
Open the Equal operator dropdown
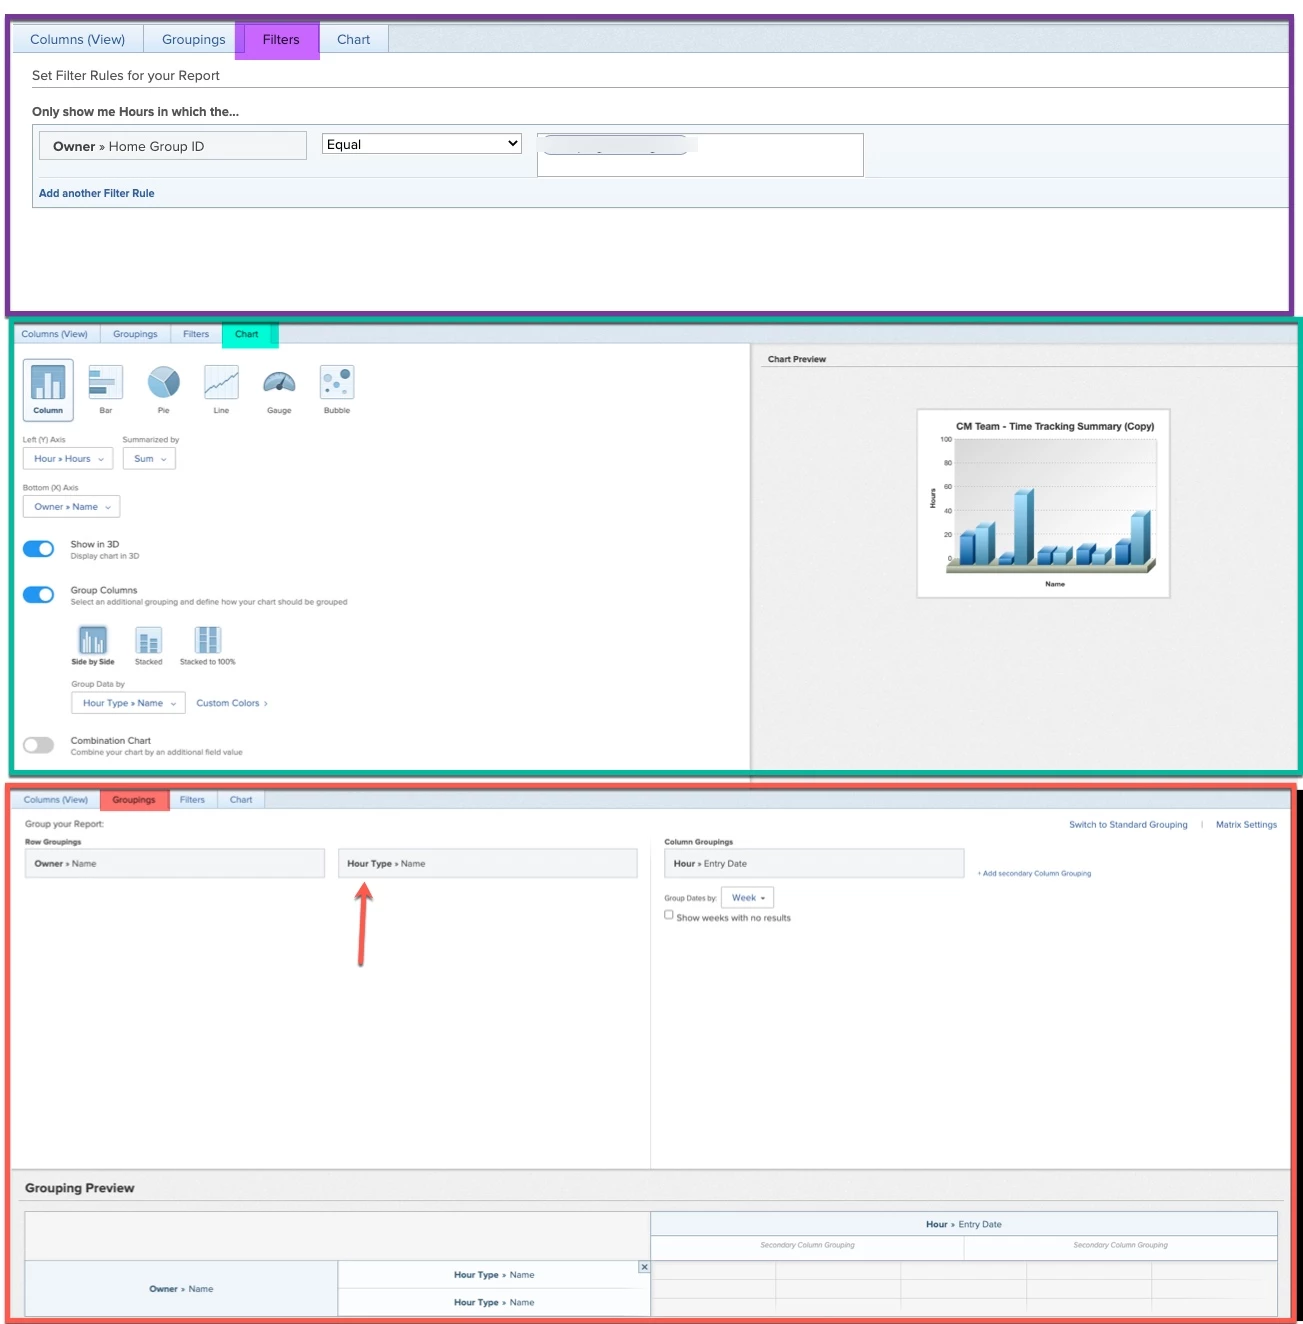(422, 144)
